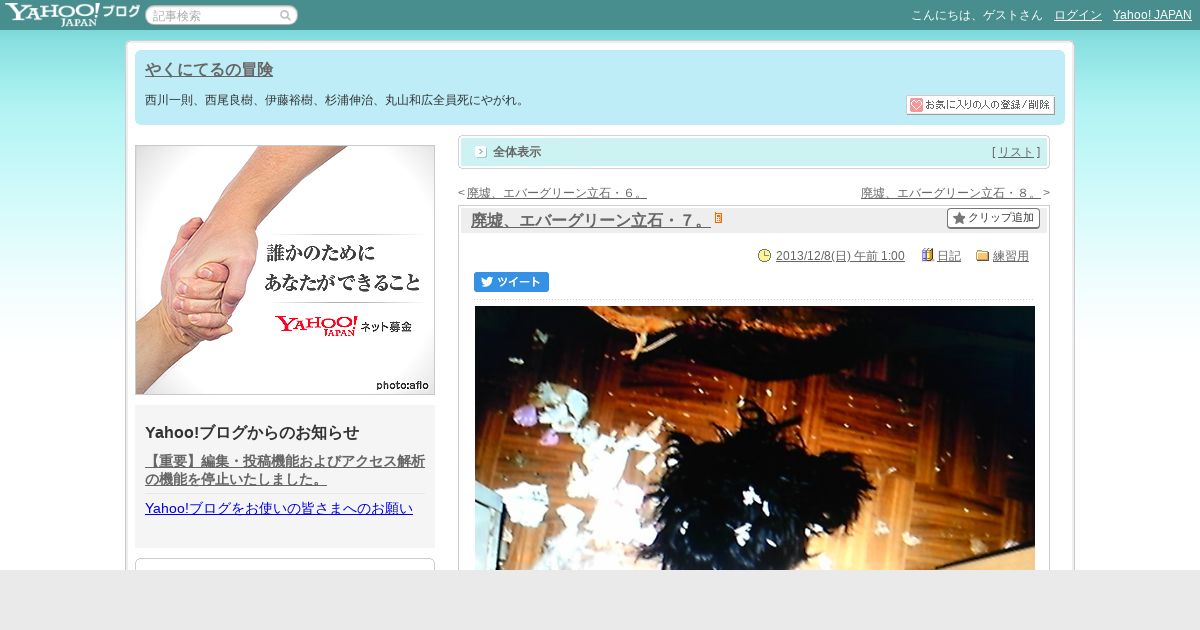The width and height of the screenshot is (1200, 630).
Task: Open the ログイン link
Action: tap(1078, 15)
